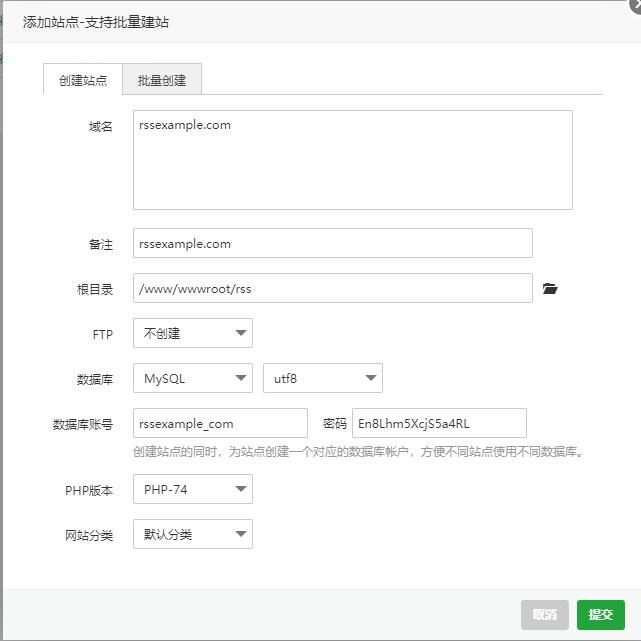This screenshot has width=641, height=641.
Task: Open the MySQL database type dropdown
Action: 192,379
